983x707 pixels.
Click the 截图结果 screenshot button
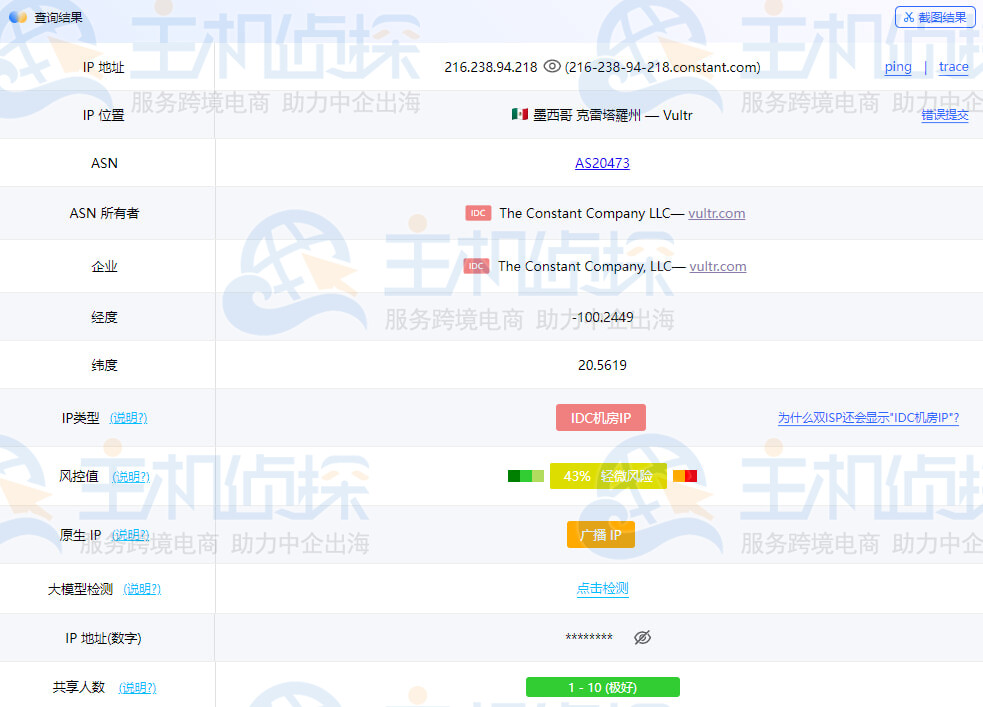tap(935, 18)
